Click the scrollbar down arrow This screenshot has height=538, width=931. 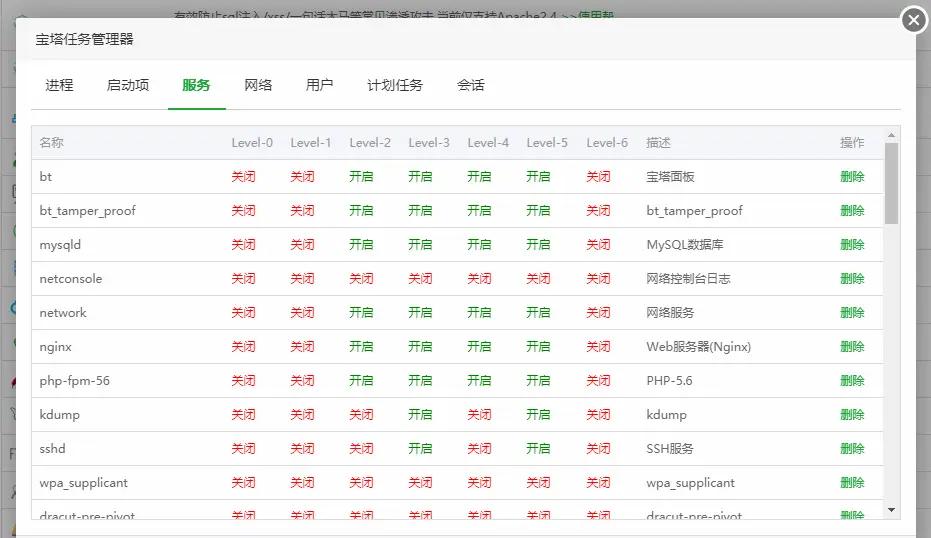(x=891, y=510)
